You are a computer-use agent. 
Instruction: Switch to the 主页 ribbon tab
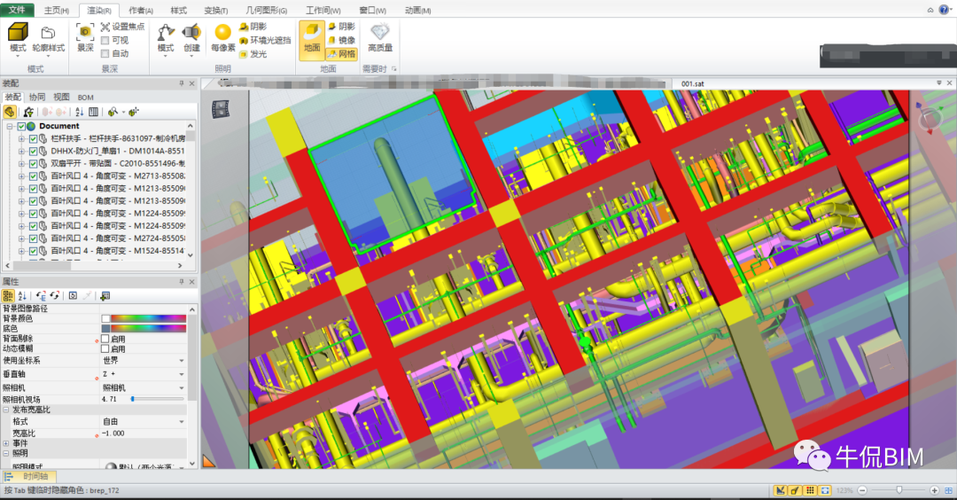pos(56,10)
